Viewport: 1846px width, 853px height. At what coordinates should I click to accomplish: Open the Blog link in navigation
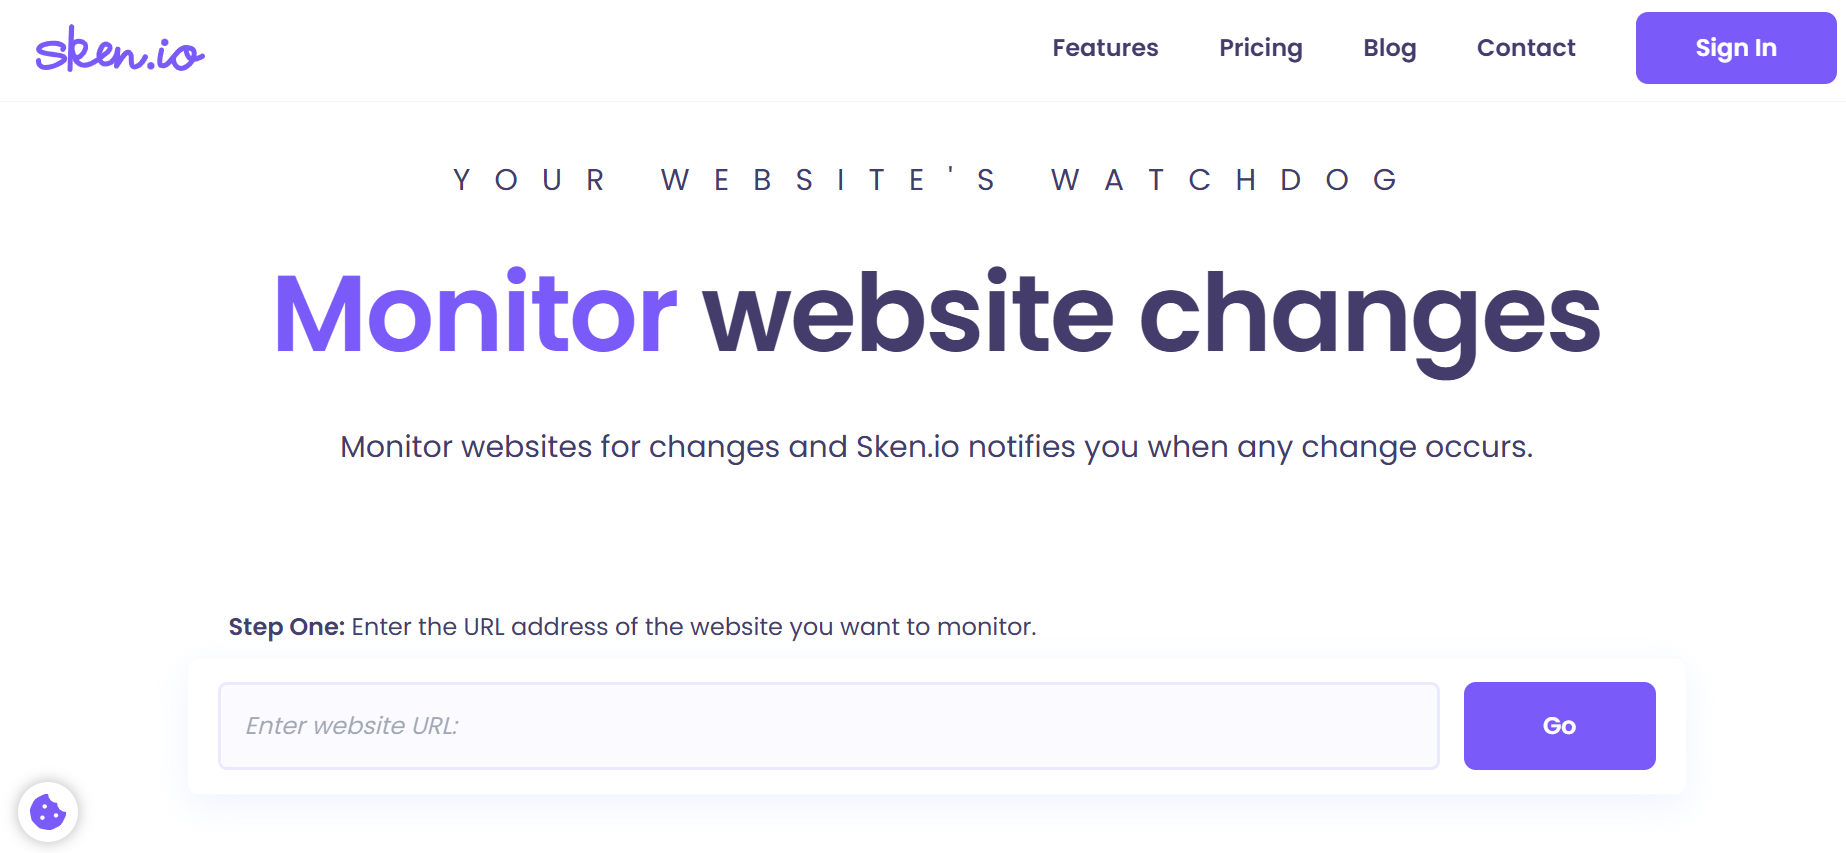1389,48
